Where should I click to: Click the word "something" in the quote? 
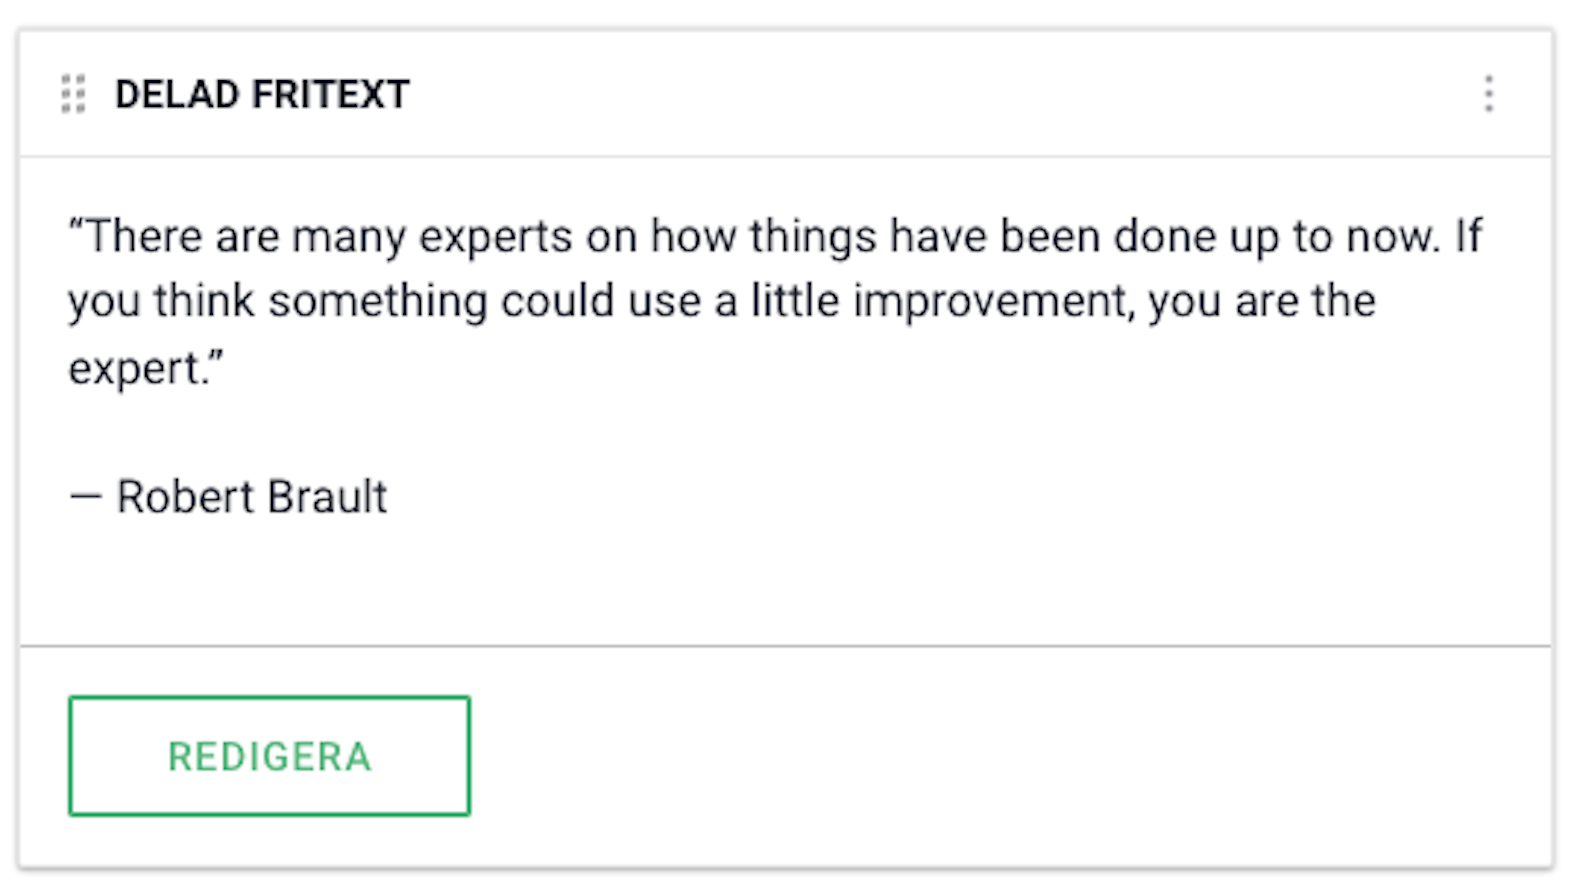pos(378,302)
